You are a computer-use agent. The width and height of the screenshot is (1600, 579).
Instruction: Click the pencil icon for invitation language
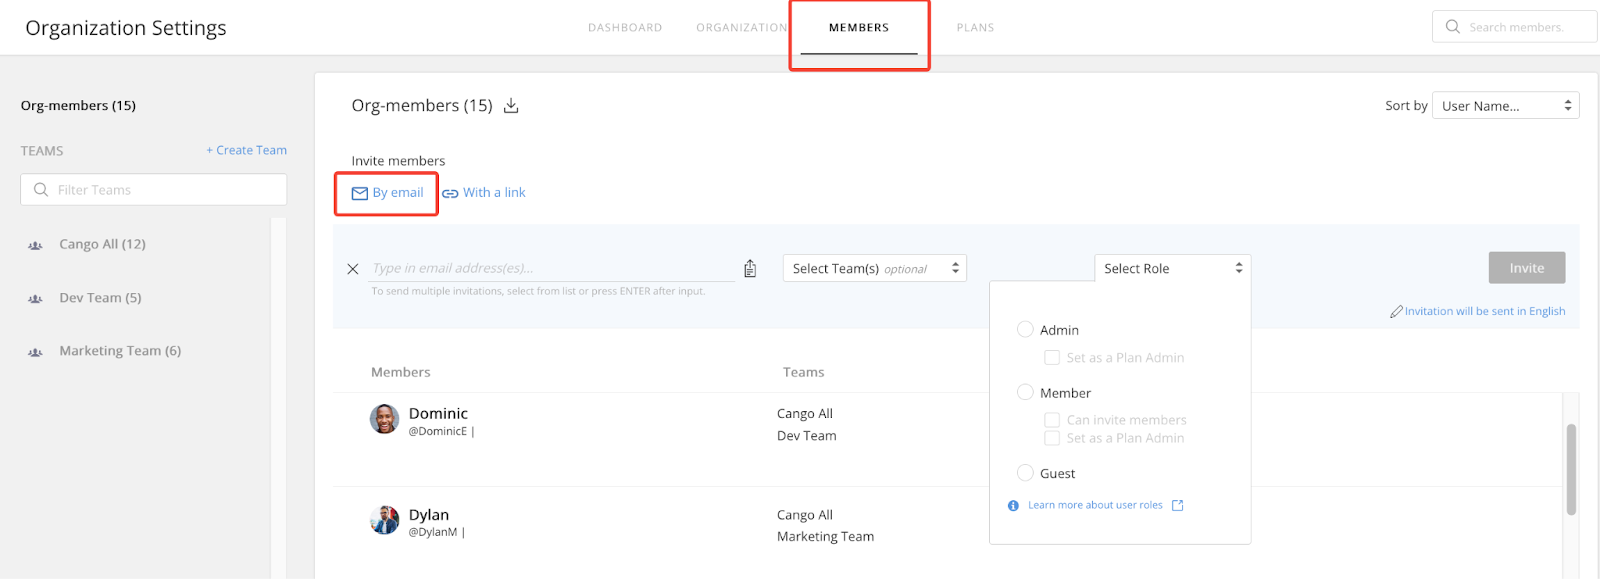[x=1396, y=312]
